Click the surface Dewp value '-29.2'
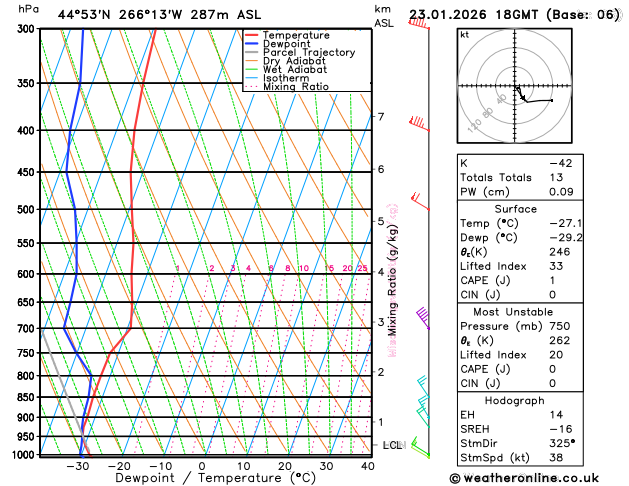This screenshot has height=486, width=629. [566, 238]
